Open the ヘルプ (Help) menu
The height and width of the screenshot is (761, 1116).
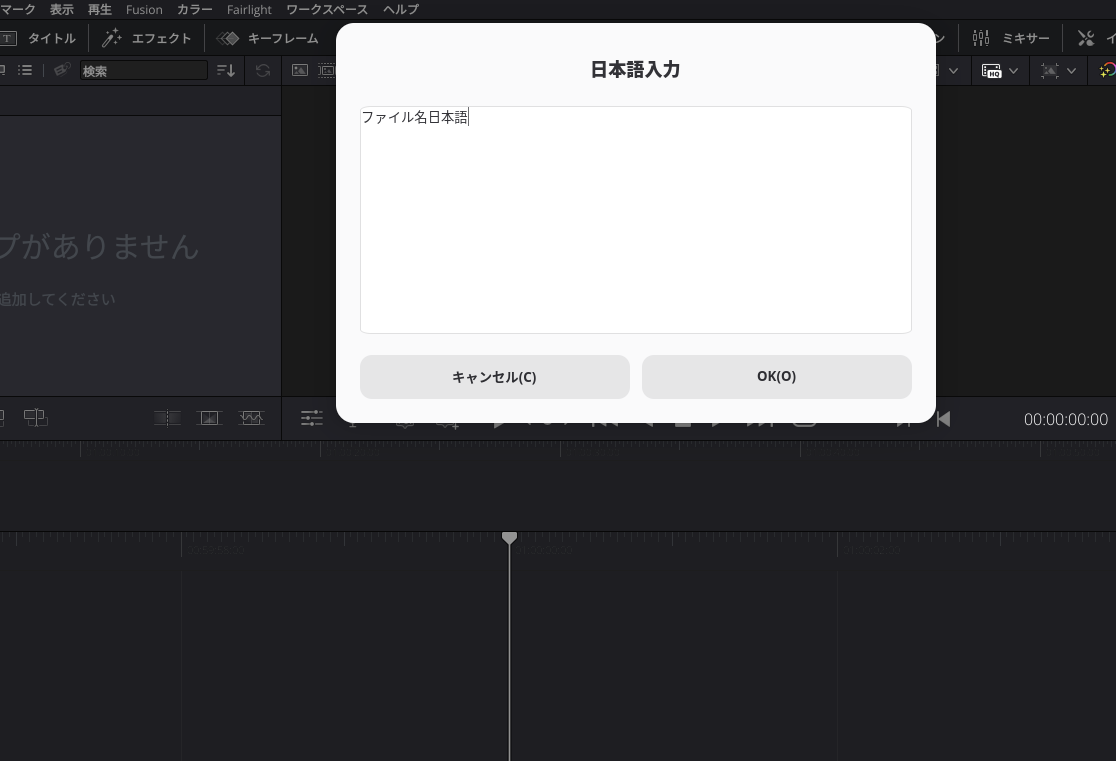point(401,9)
